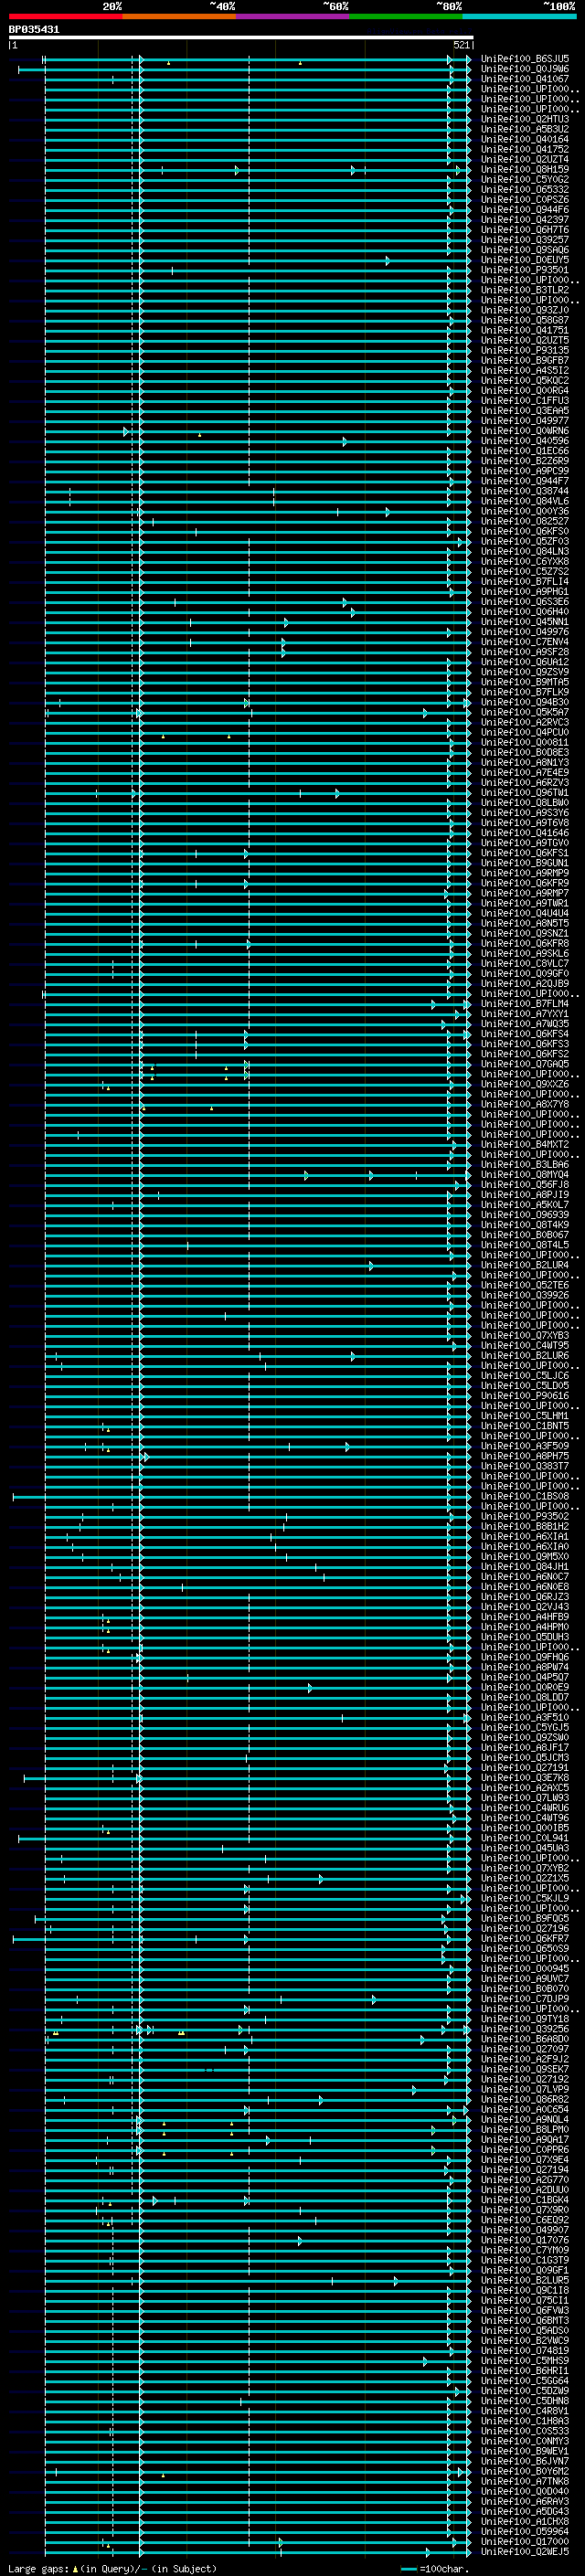Open hit UniRef100_B4MXT2
585x2576 pixels.
pyautogui.click(x=525, y=1145)
